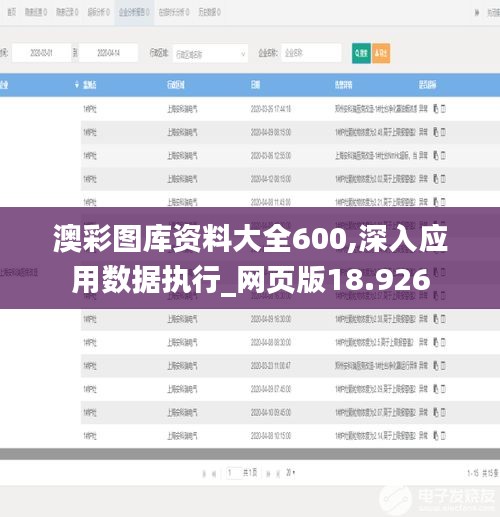Click the page number input box
Image resolution: width=500 pixels, height=517 pixels.
(234, 473)
